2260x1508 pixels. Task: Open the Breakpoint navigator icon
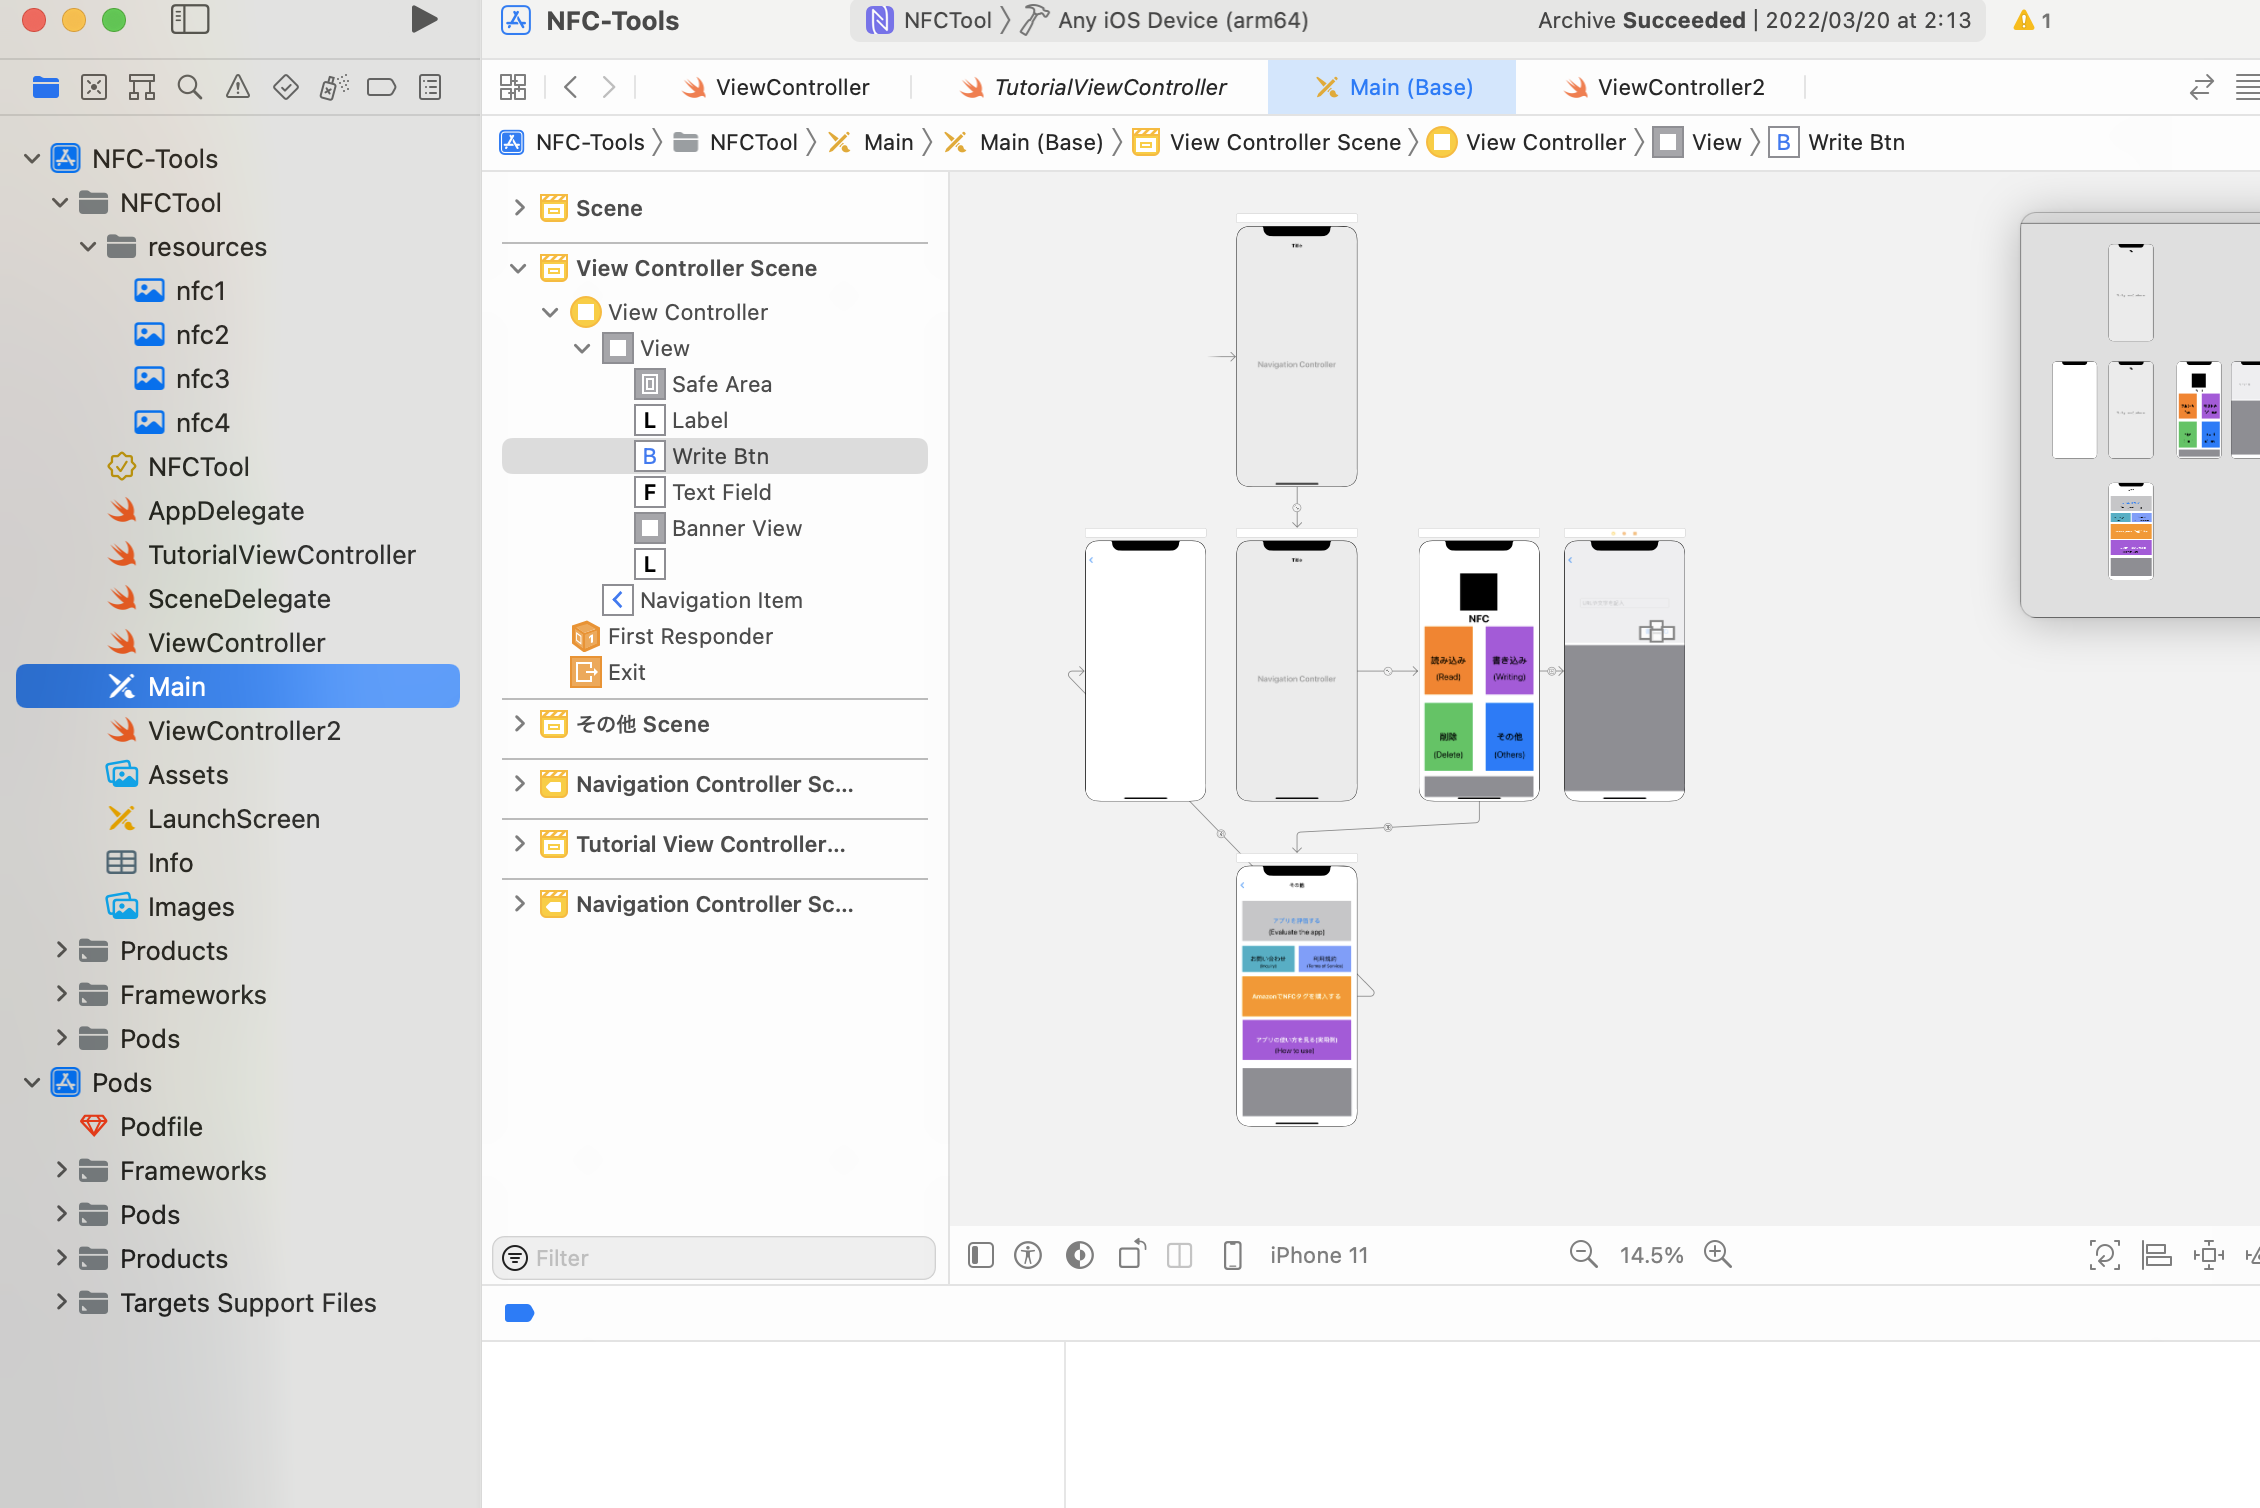[381, 88]
